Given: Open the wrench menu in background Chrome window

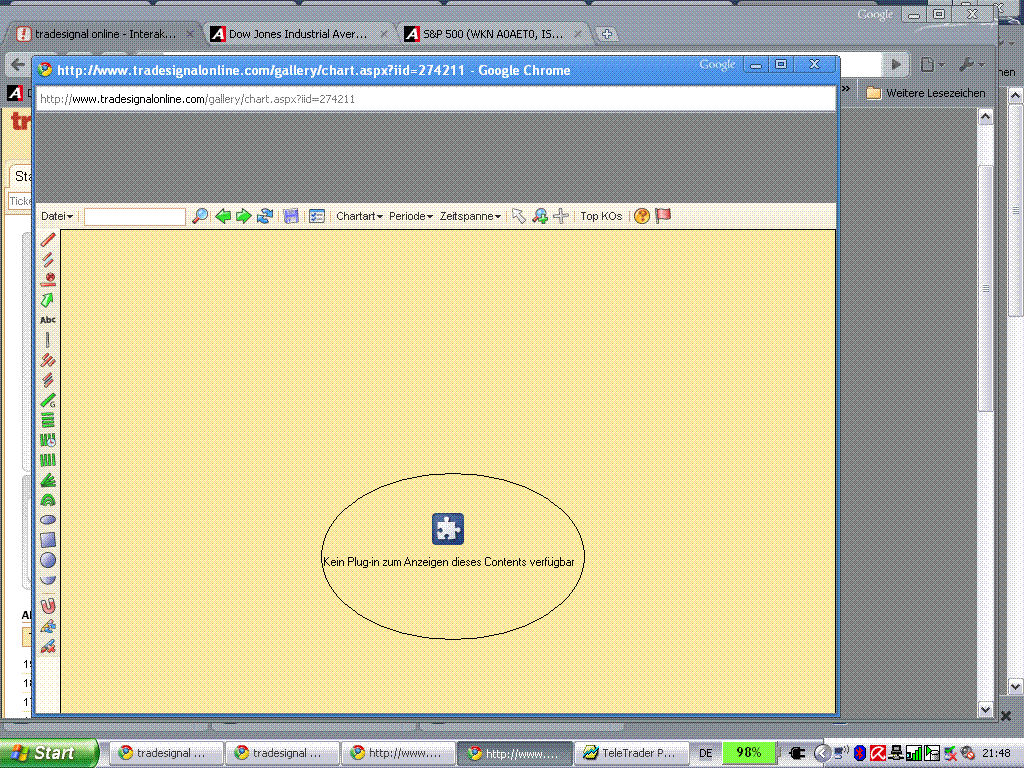Looking at the screenshot, I should click(970, 64).
